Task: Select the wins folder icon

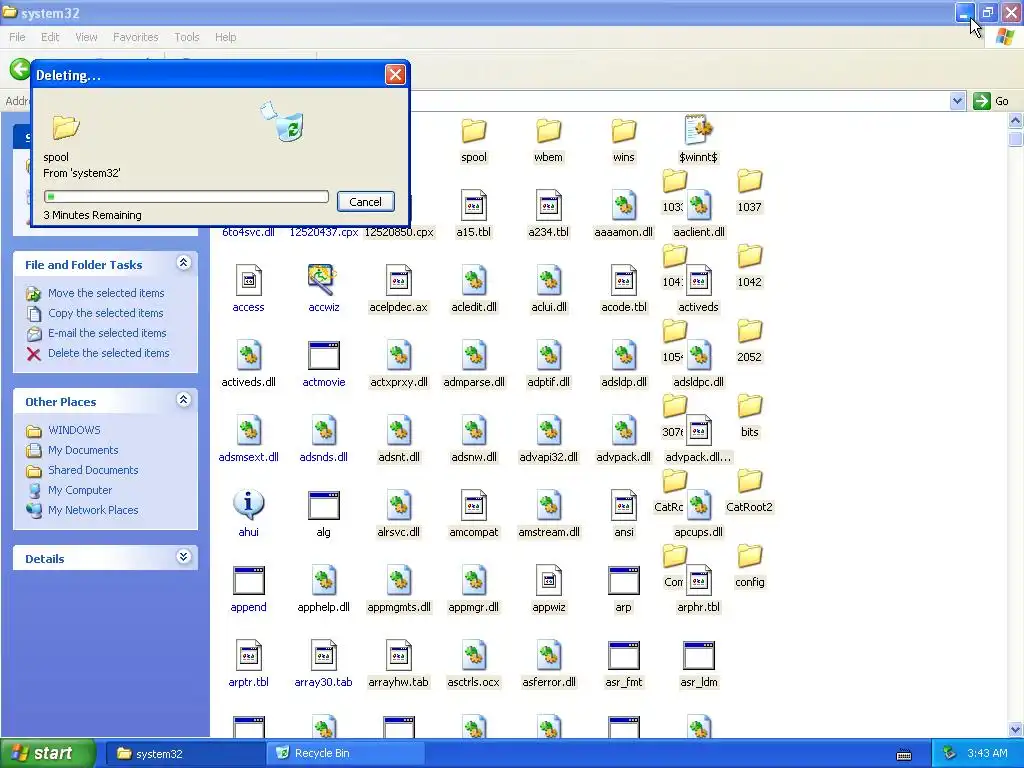Action: tap(624, 131)
